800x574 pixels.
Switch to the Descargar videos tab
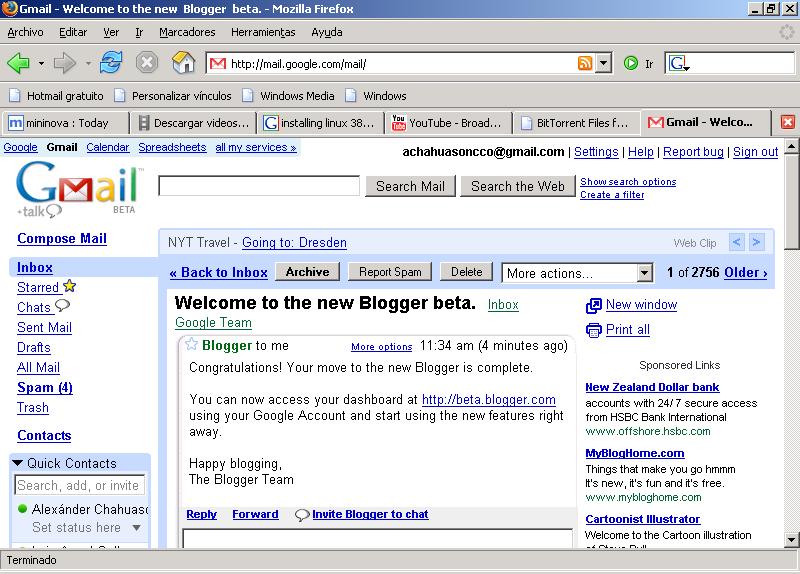[194, 123]
